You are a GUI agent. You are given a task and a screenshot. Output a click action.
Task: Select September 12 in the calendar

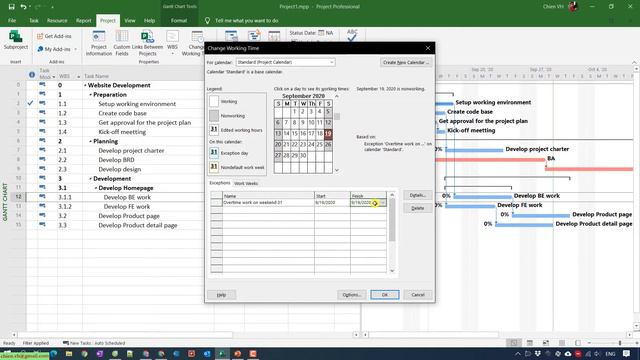(x=328, y=122)
